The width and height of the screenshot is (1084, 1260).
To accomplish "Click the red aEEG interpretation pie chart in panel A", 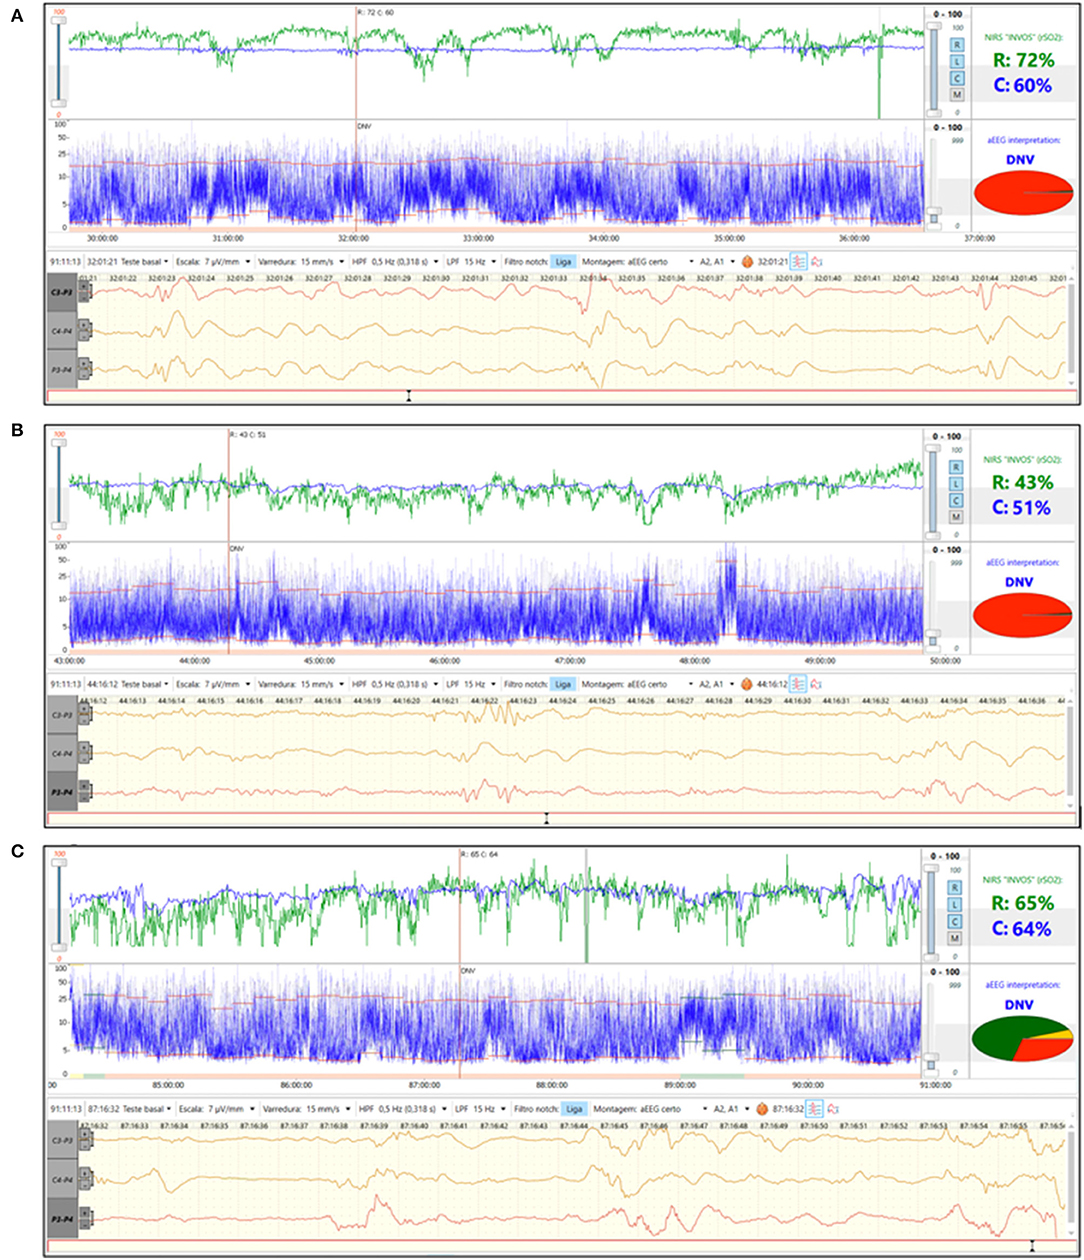I will (1023, 191).
